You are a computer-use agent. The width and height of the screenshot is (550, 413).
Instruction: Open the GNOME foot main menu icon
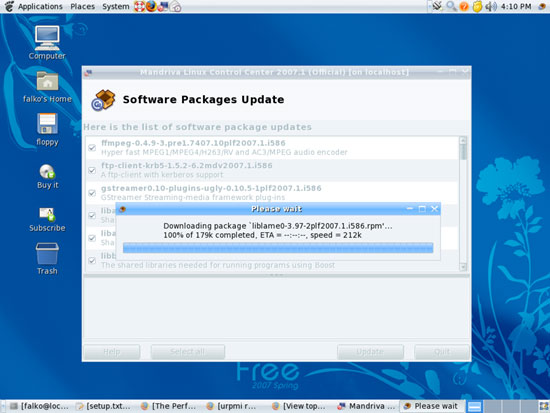[x=8, y=6]
